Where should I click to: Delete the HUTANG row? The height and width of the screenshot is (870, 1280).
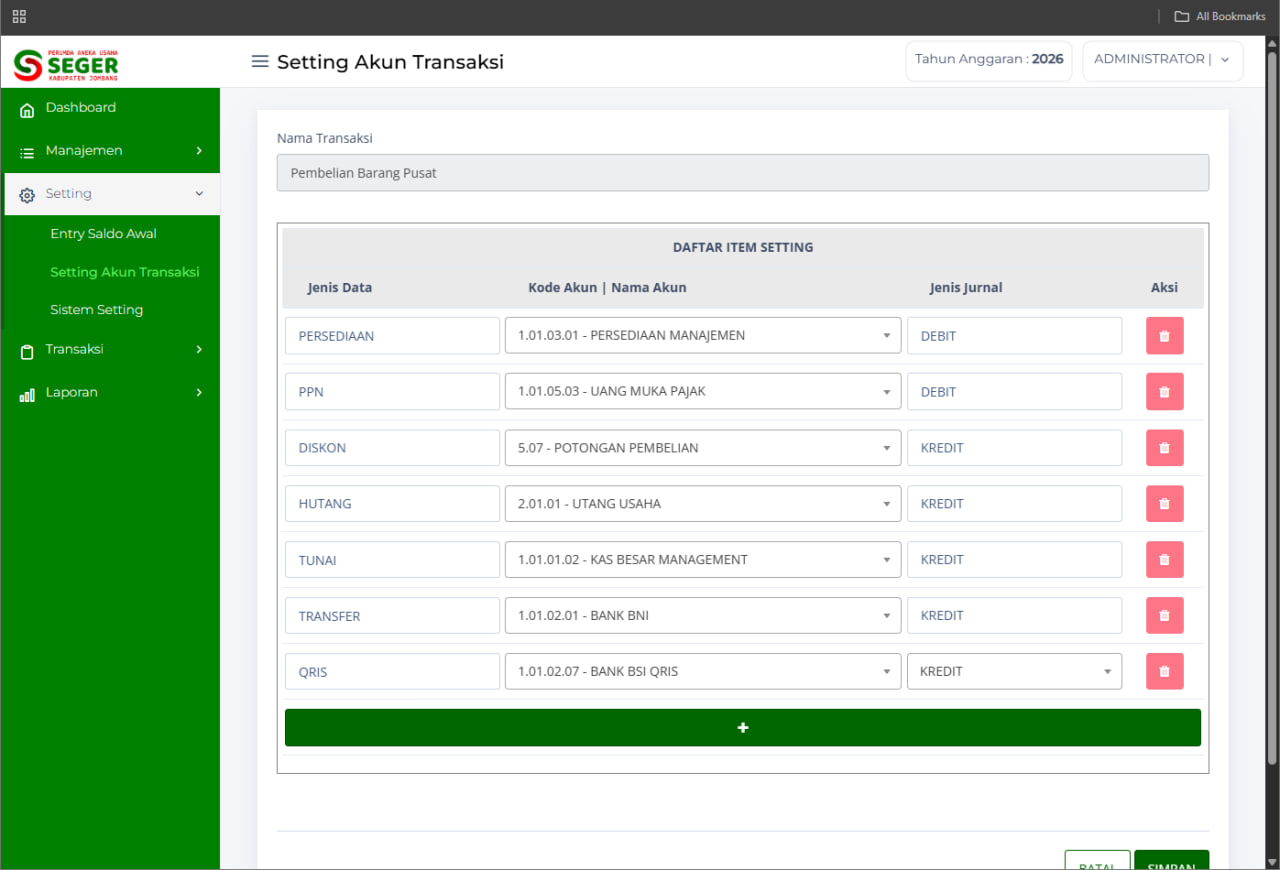click(1164, 504)
